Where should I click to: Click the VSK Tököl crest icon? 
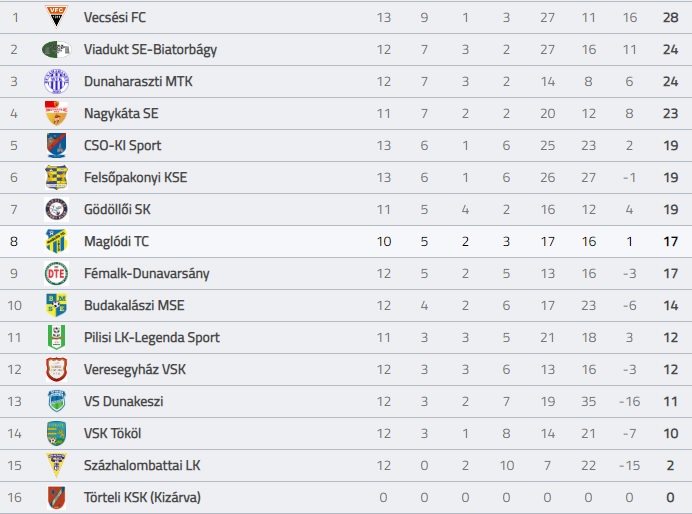[56, 433]
